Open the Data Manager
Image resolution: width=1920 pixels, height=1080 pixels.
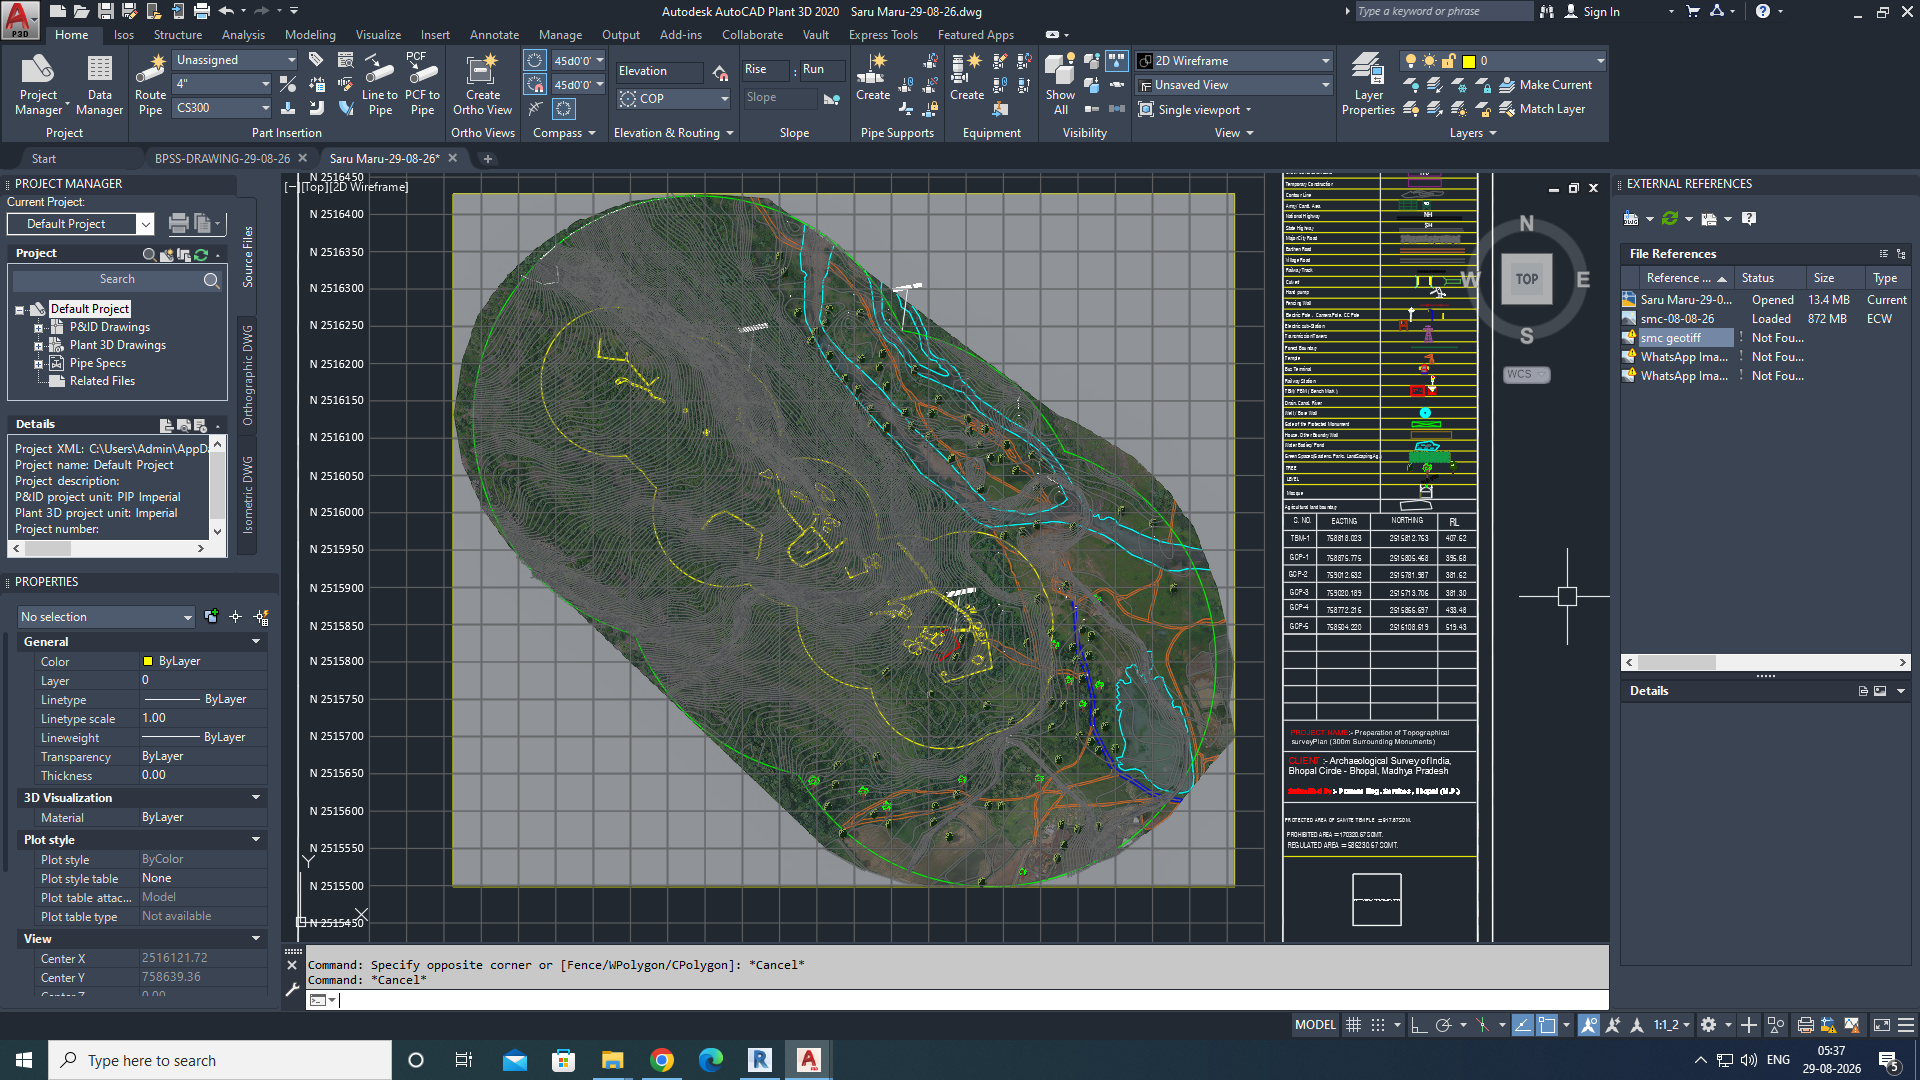point(99,85)
